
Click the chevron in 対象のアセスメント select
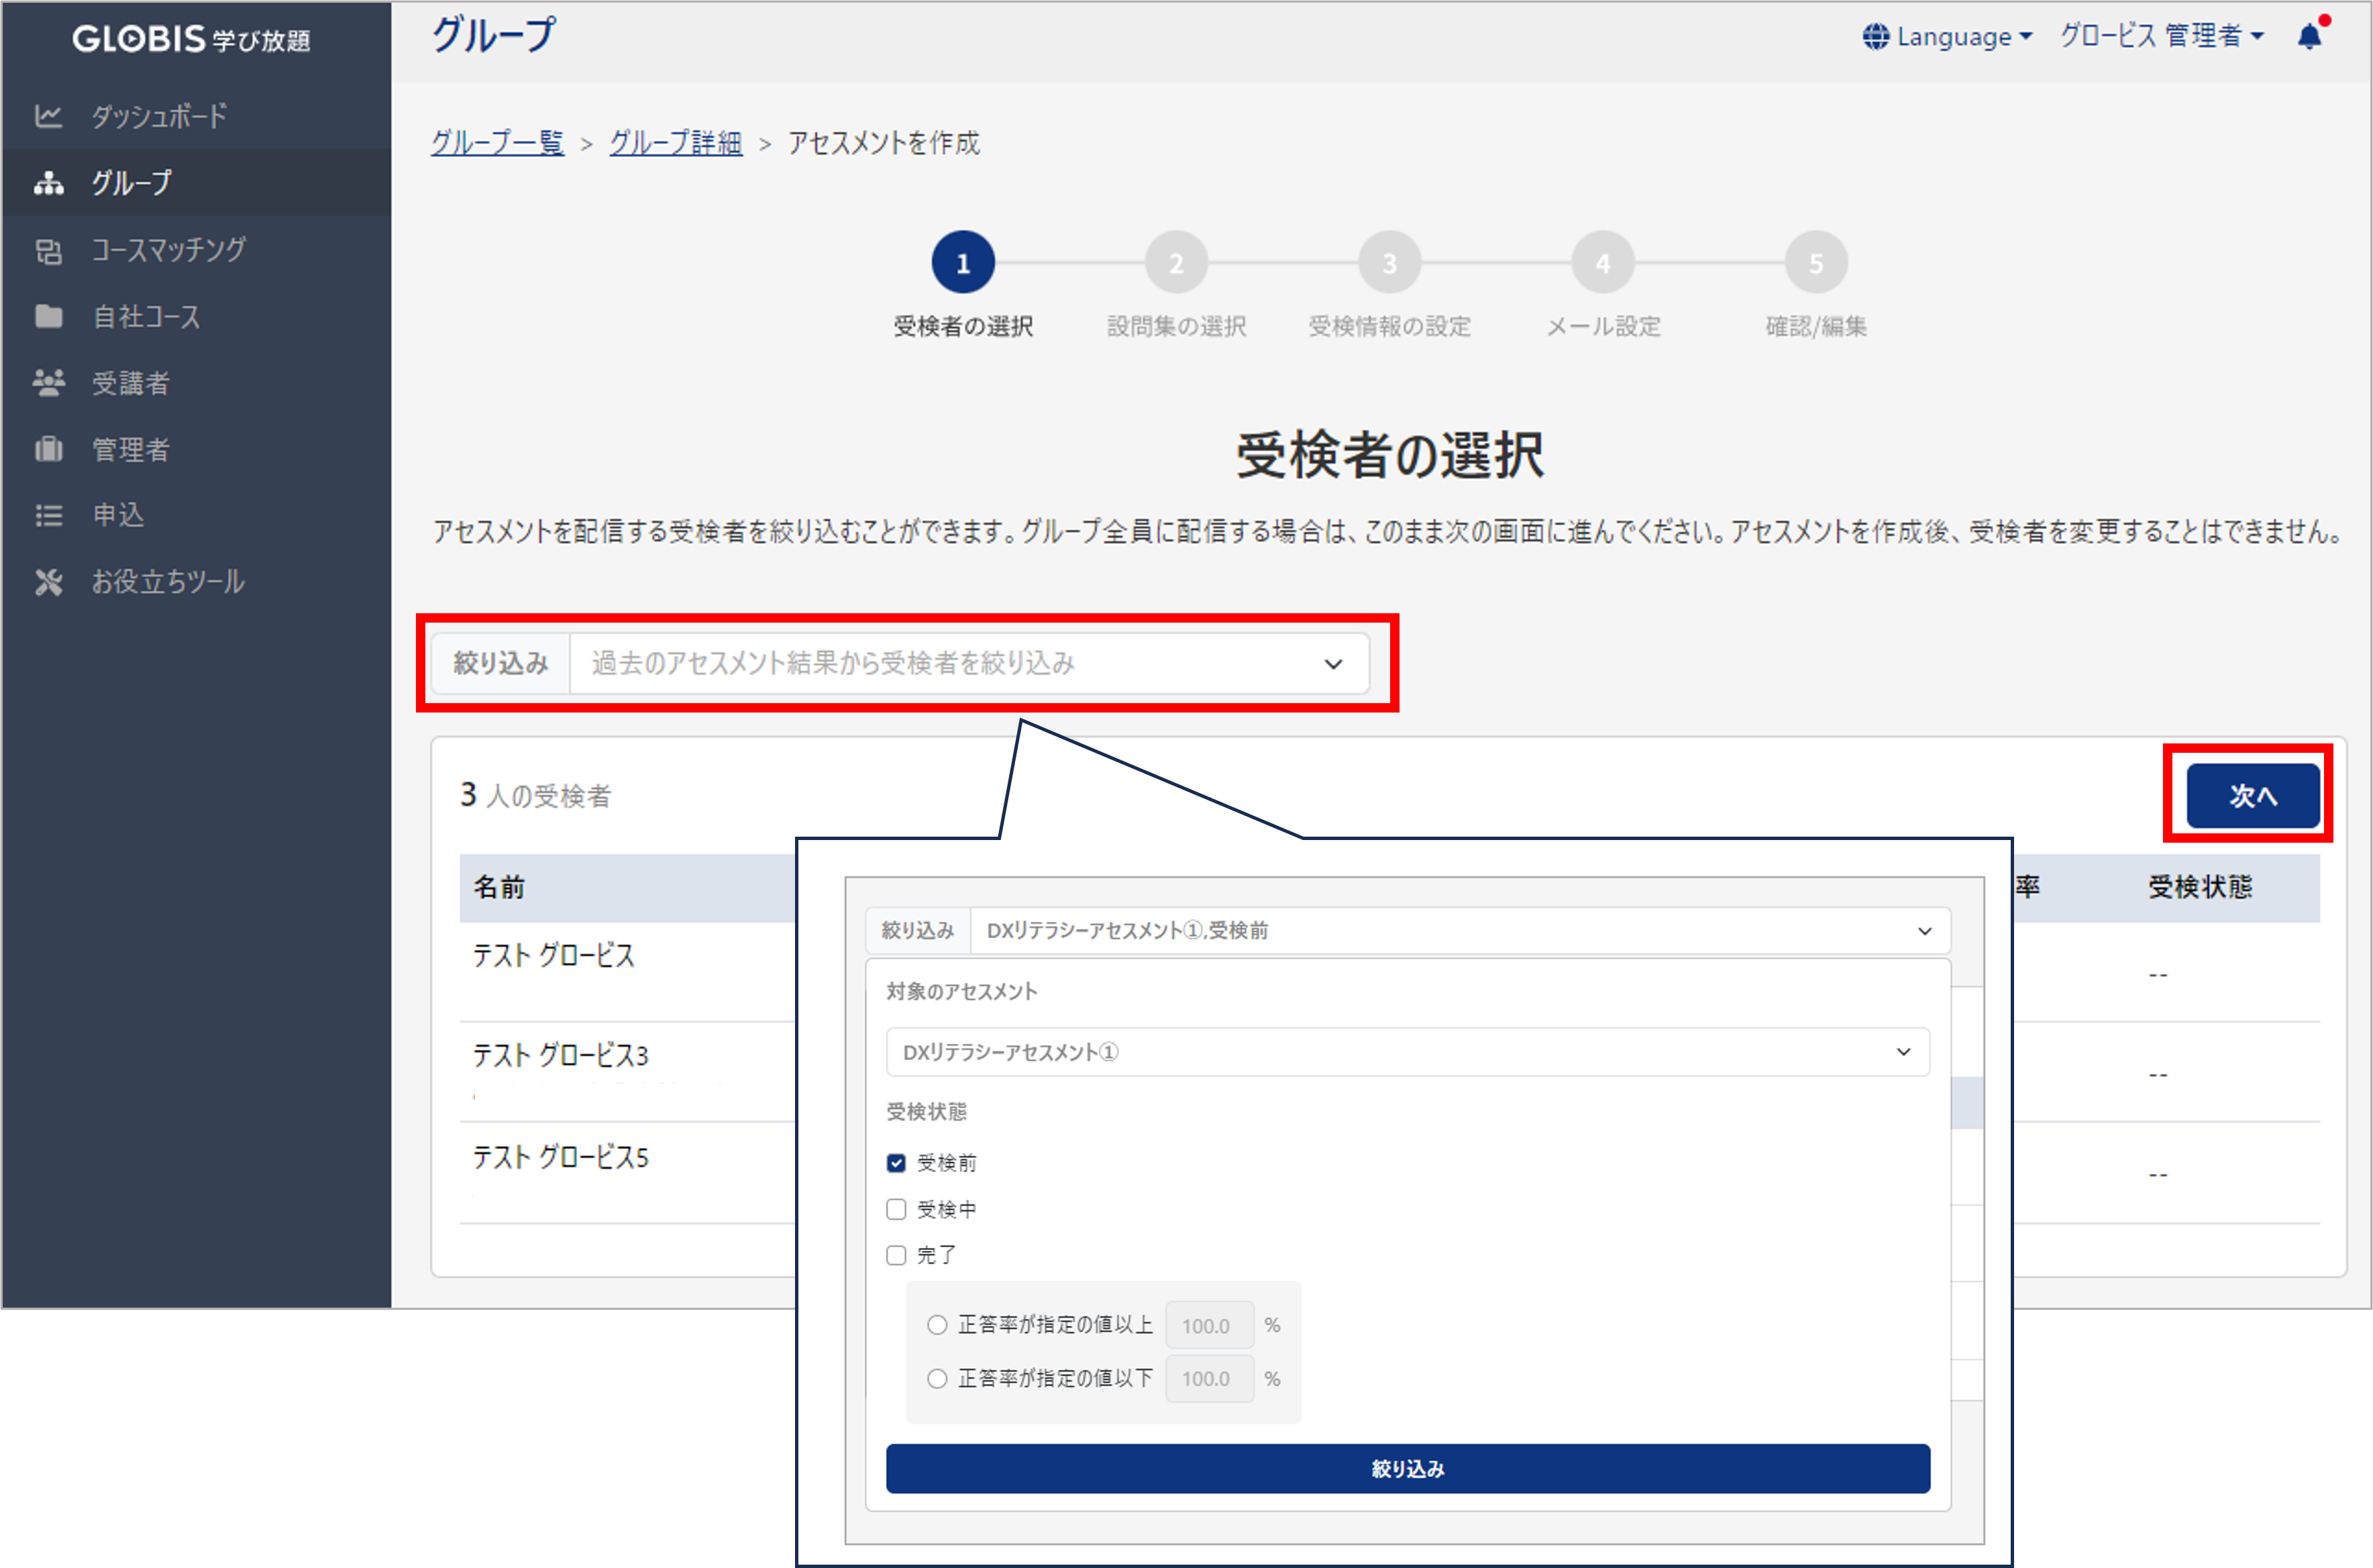[x=1903, y=1052]
